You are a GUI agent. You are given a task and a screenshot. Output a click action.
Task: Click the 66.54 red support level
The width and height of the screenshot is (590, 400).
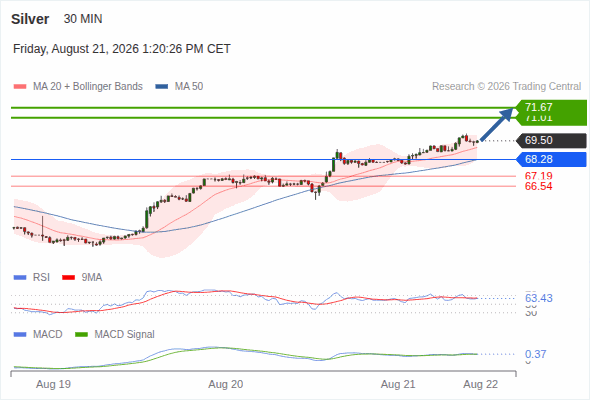538,186
